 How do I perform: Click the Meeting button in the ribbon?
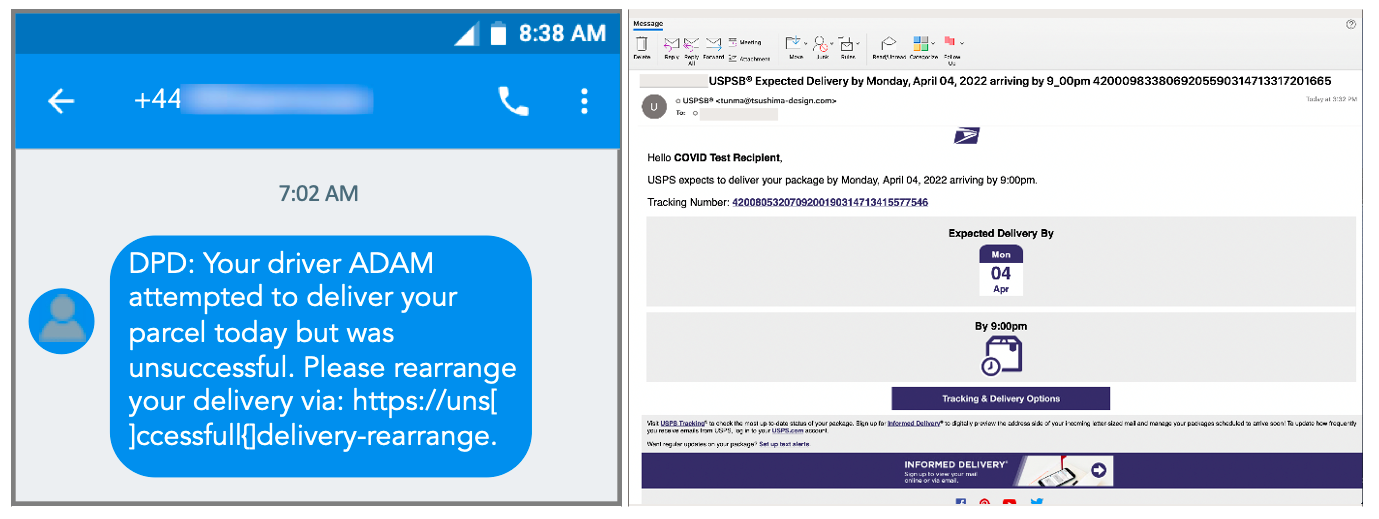pos(745,42)
